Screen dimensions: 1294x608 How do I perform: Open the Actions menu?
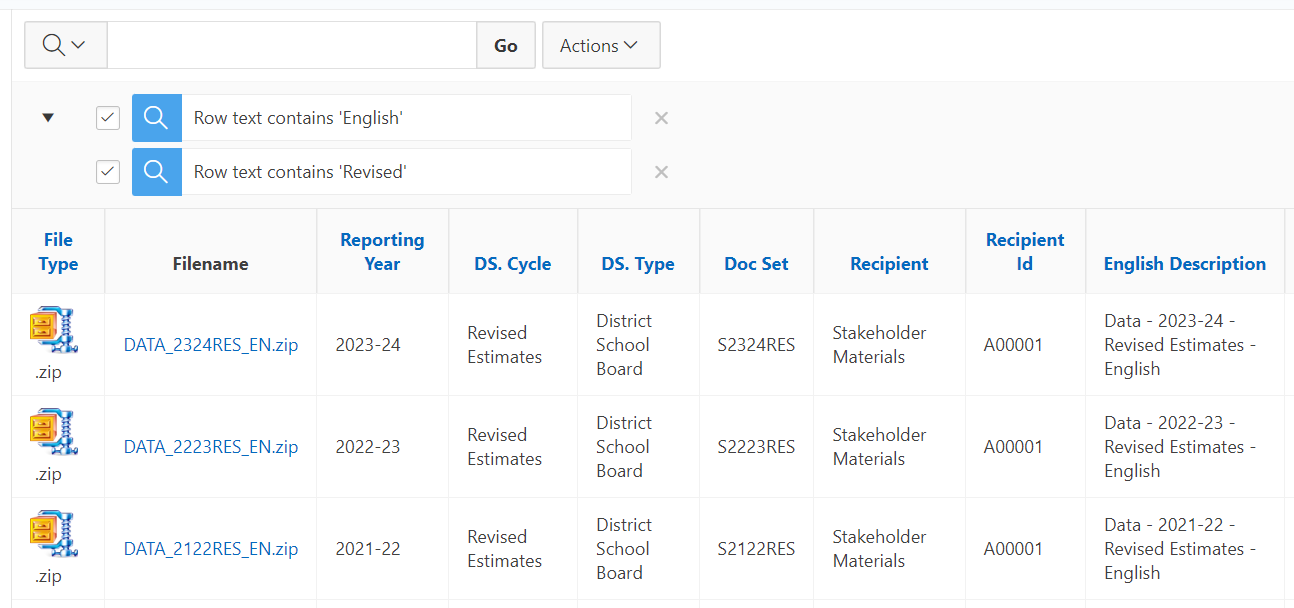600,46
